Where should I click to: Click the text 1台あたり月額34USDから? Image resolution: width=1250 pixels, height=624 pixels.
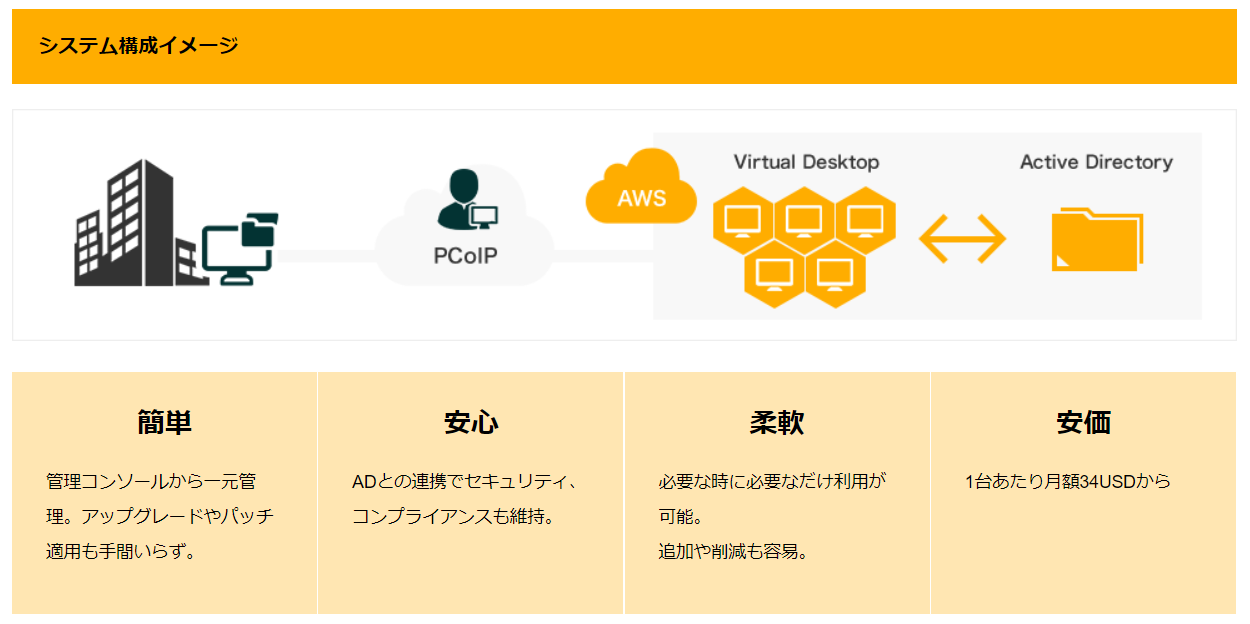[1067, 482]
